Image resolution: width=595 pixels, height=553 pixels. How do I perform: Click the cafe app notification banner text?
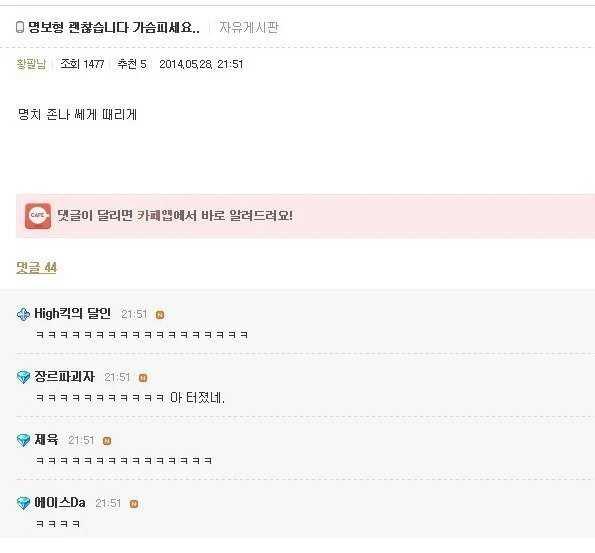click(175, 216)
